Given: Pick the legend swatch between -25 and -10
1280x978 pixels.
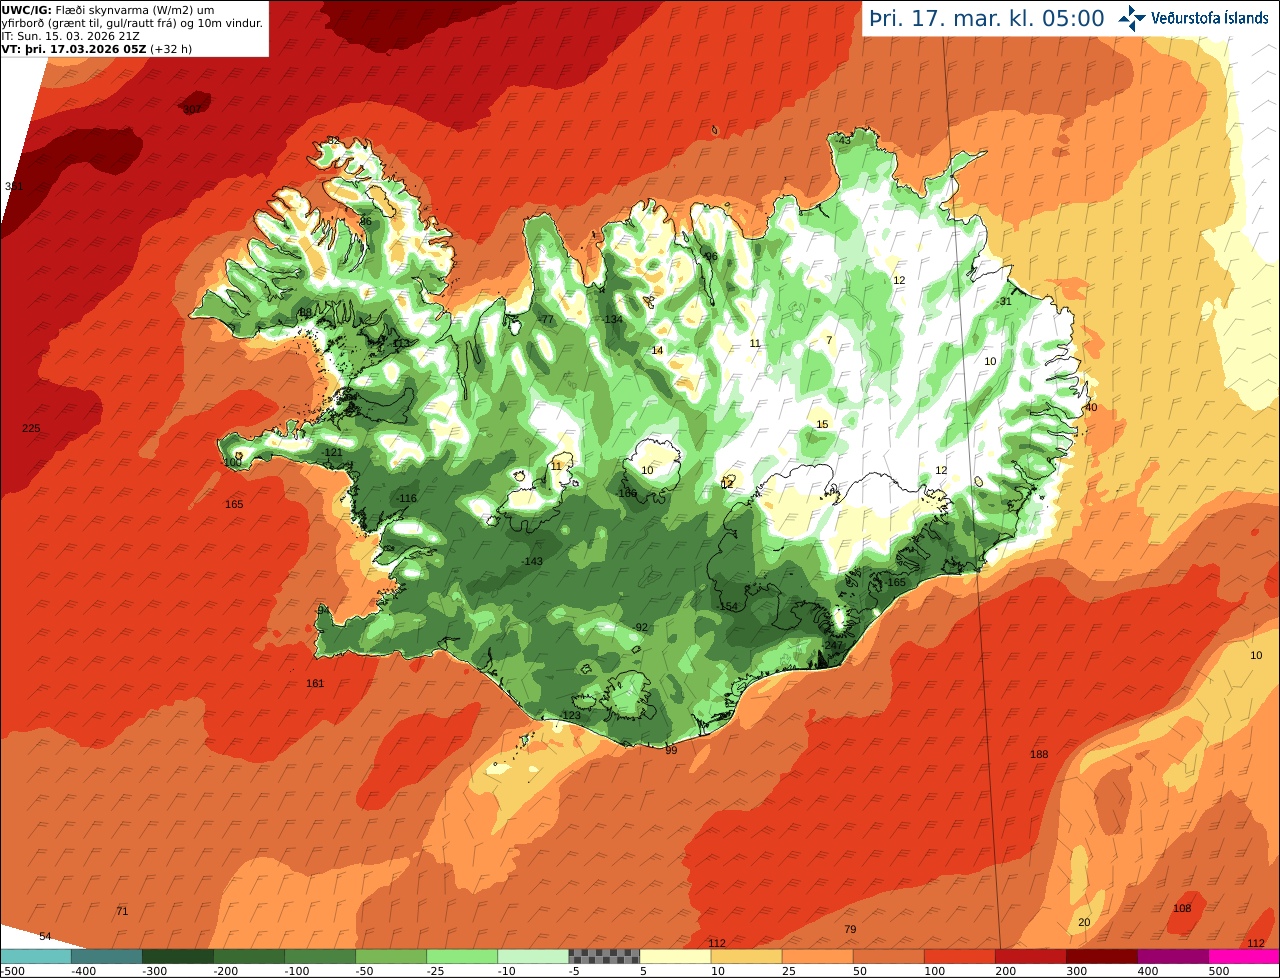Looking at the screenshot, I should 461,956.
